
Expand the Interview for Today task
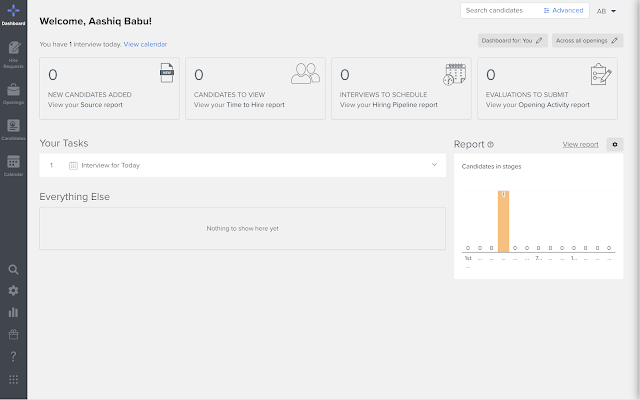tap(434, 164)
